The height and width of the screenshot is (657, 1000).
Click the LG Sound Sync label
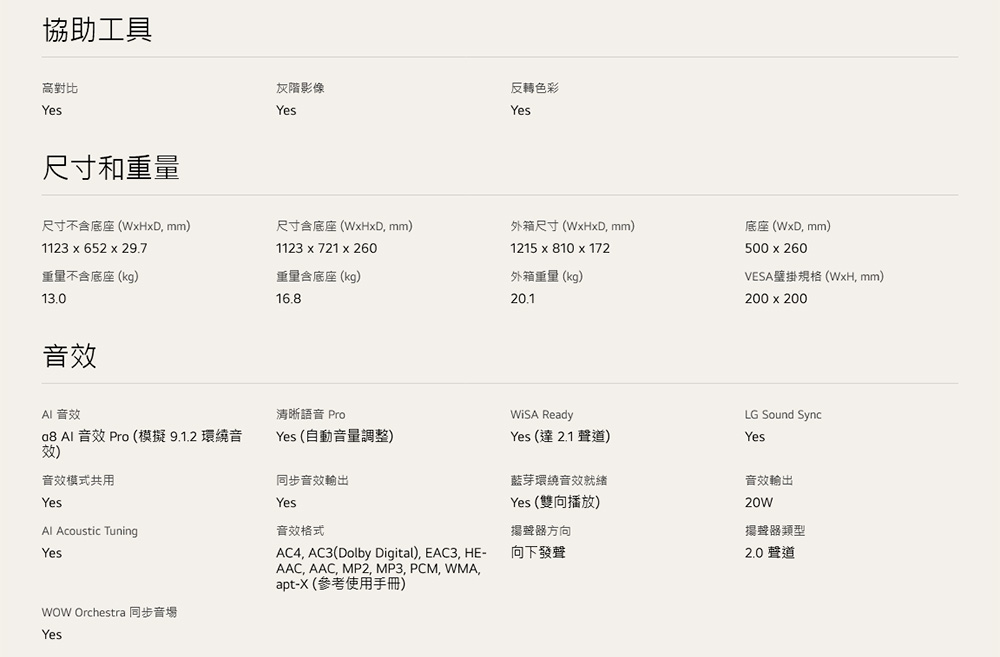[783, 415]
